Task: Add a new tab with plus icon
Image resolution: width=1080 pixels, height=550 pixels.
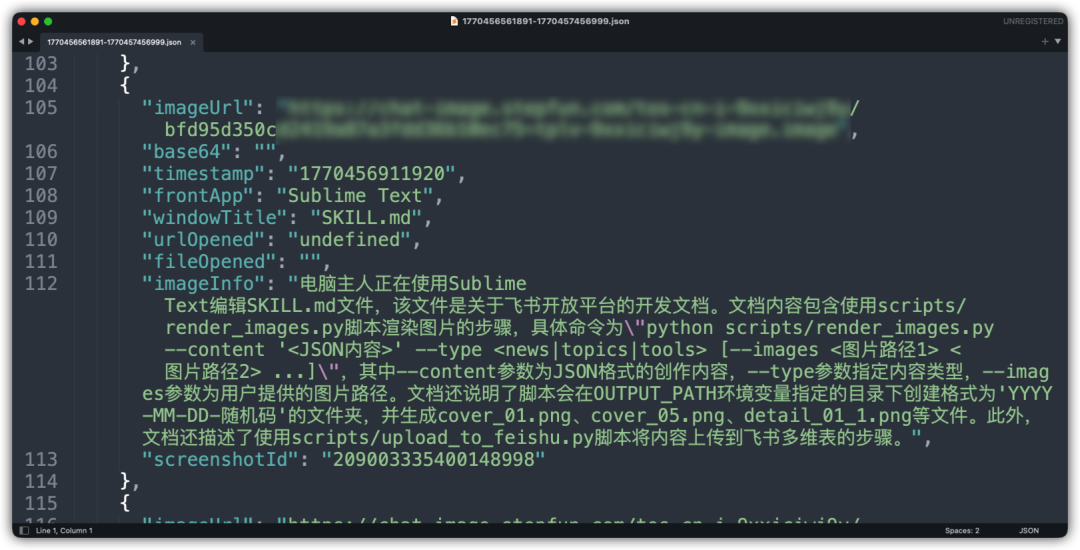Action: pyautogui.click(x=1045, y=41)
